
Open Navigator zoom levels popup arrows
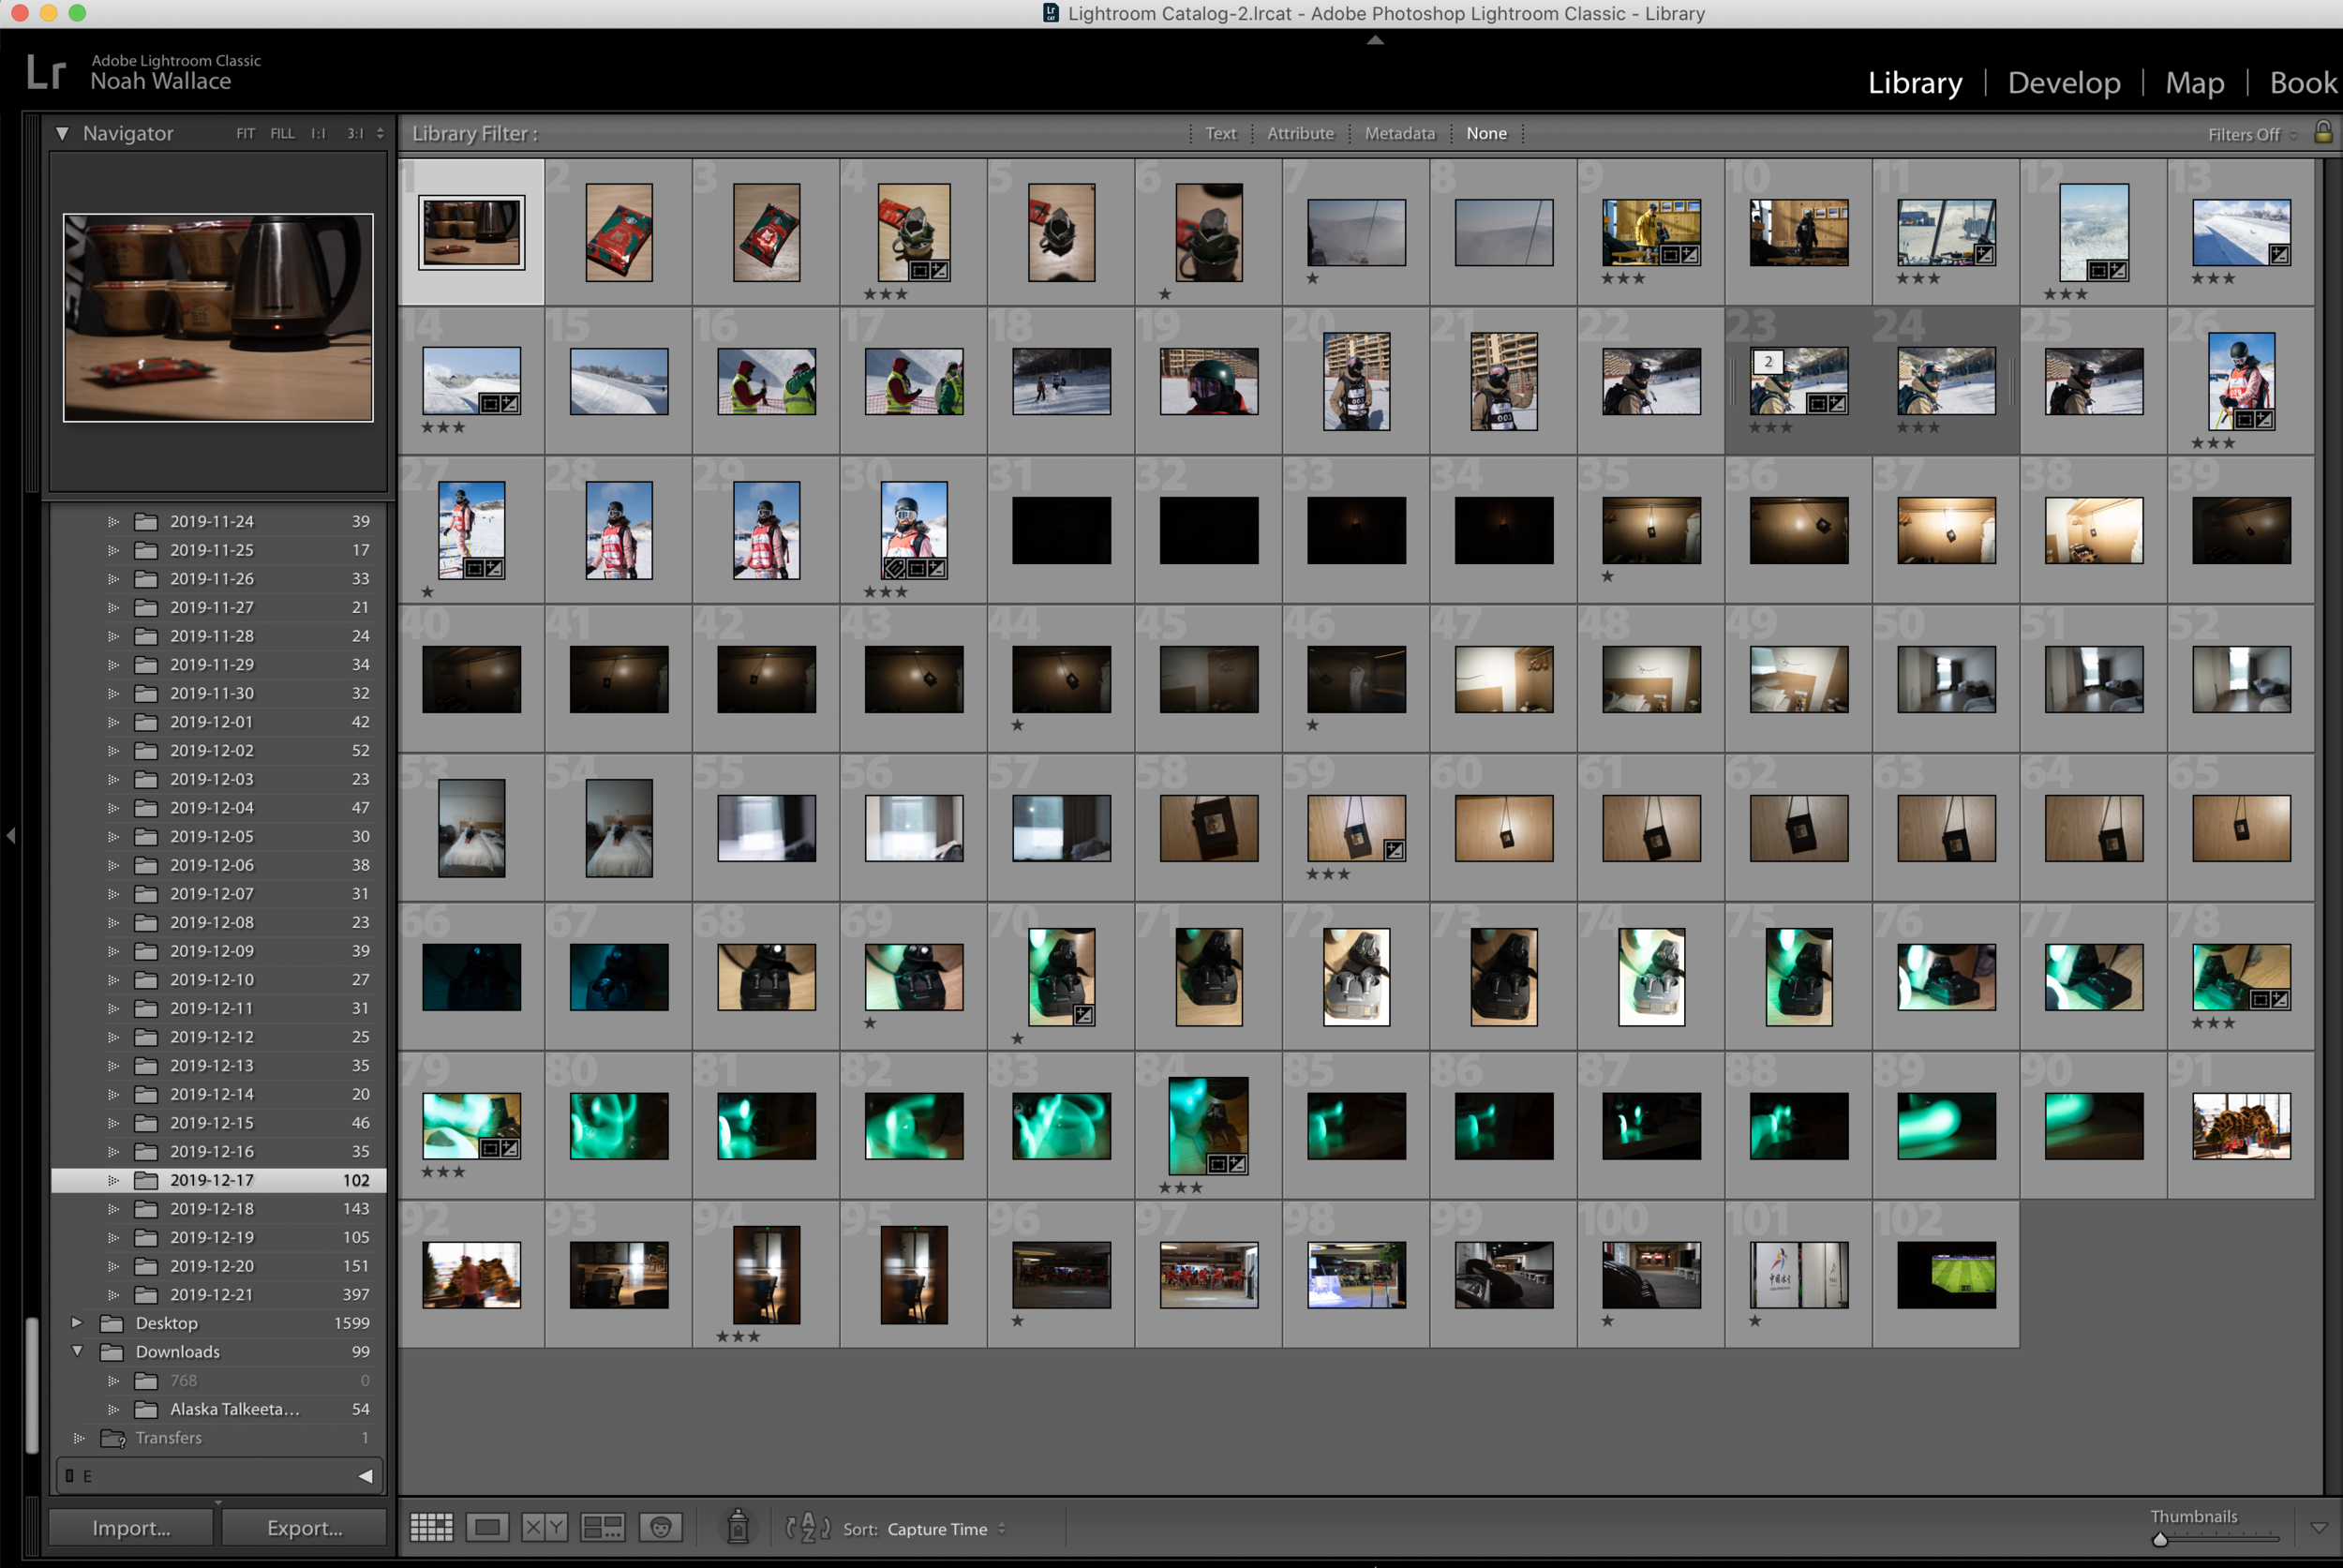(x=380, y=133)
